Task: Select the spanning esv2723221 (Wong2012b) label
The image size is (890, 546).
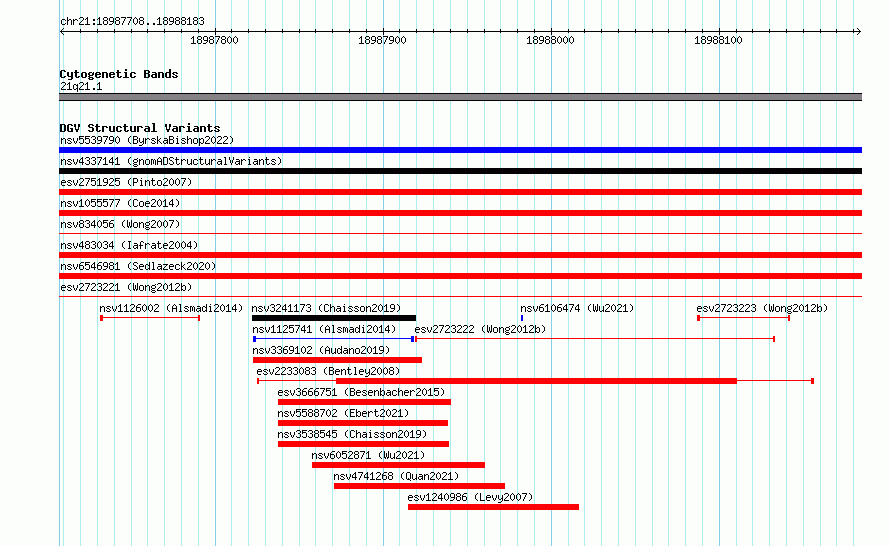Action: pos(126,287)
